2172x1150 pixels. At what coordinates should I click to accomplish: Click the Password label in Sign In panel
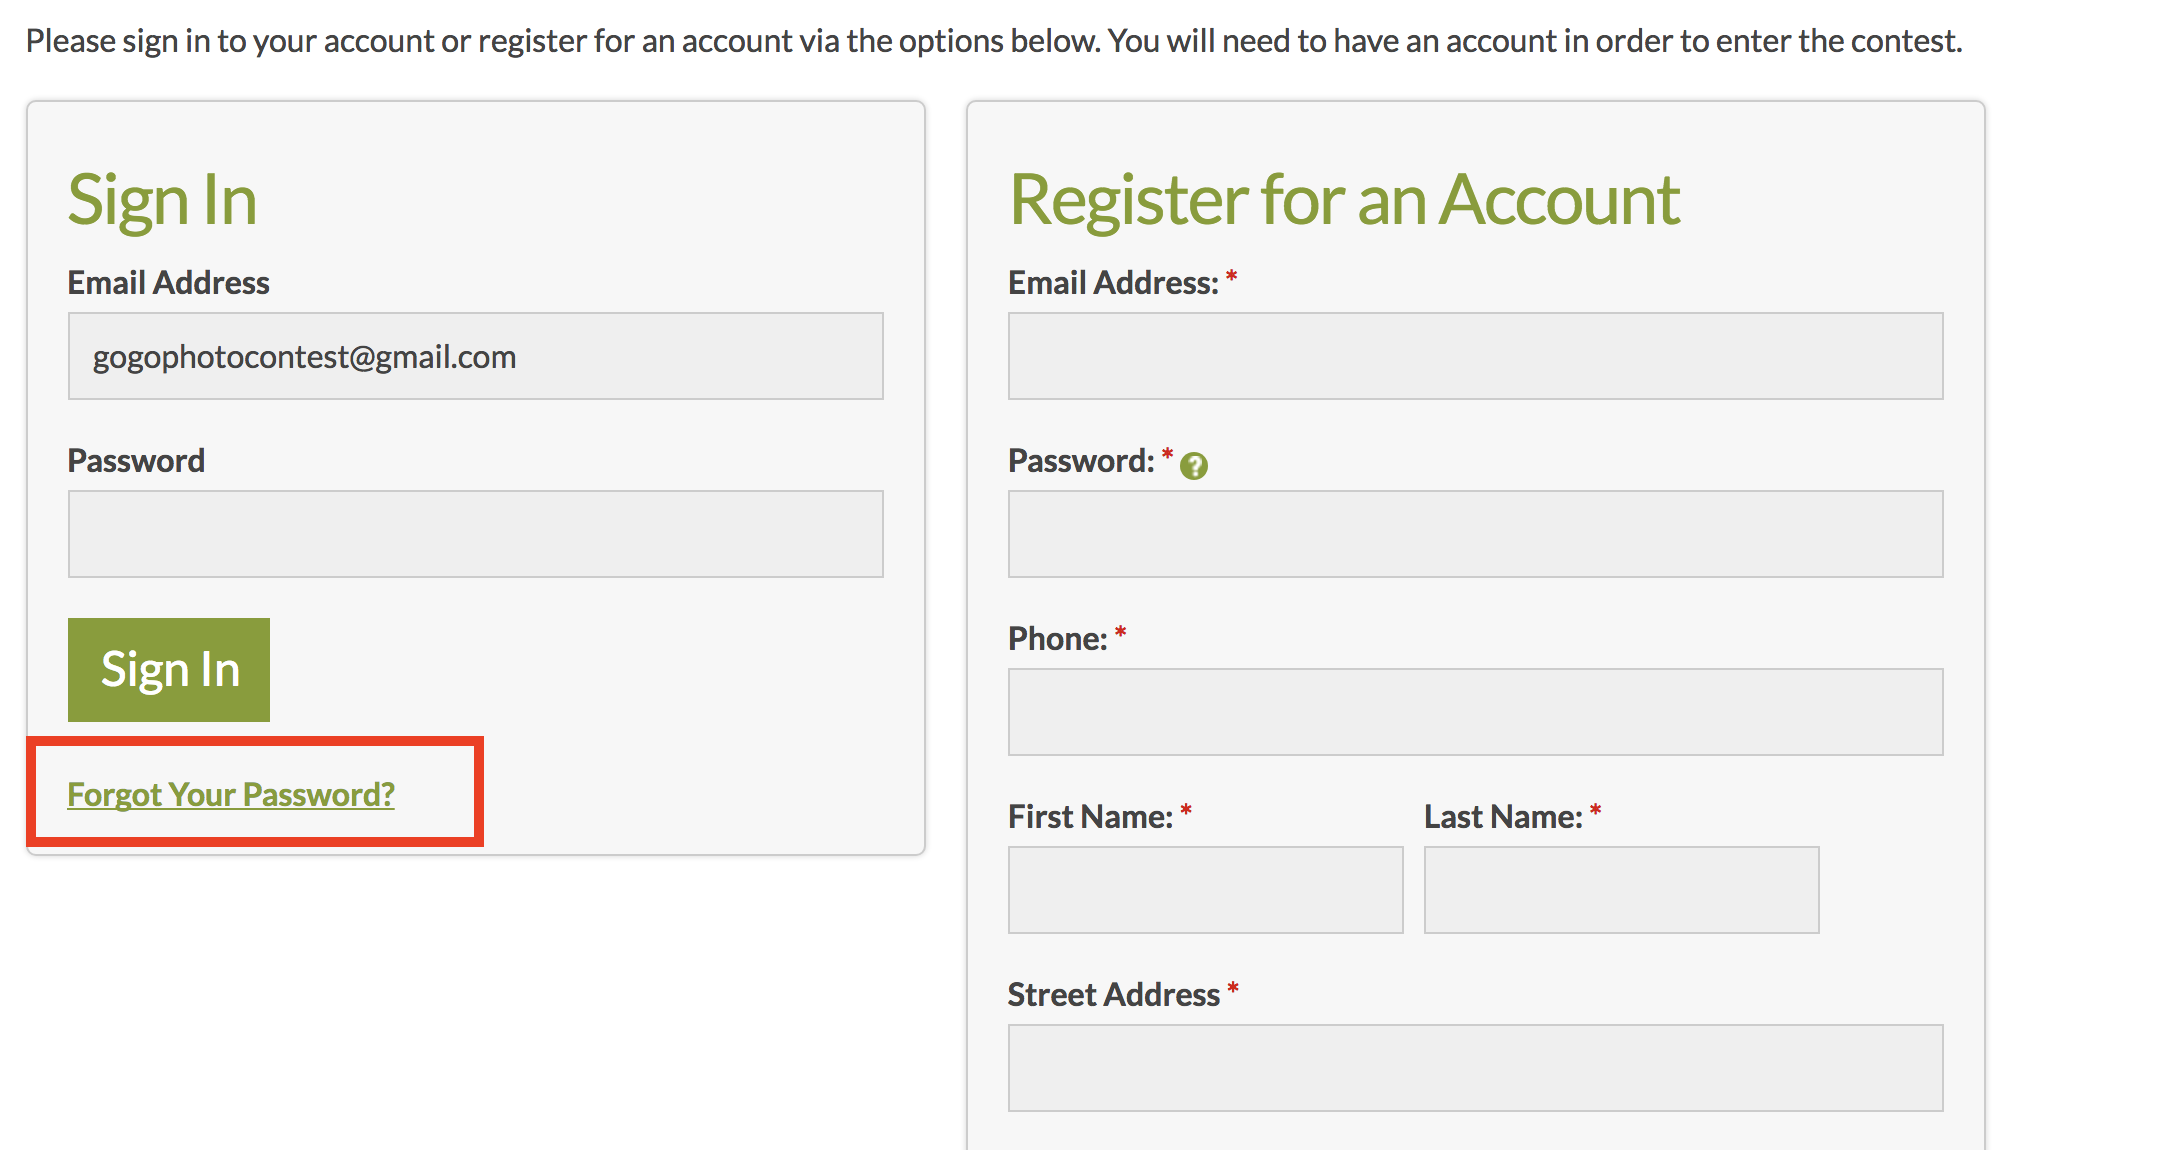136,460
